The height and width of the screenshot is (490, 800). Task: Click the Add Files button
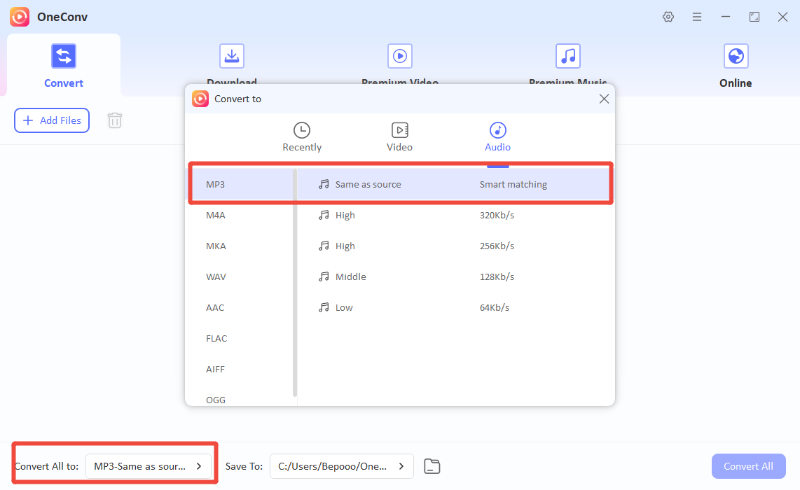point(52,120)
